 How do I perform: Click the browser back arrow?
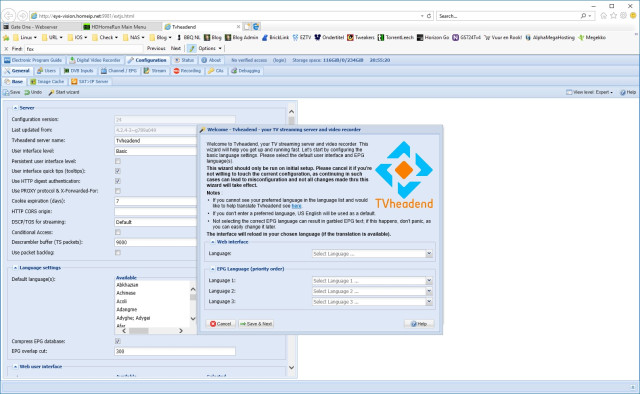tap(9, 16)
